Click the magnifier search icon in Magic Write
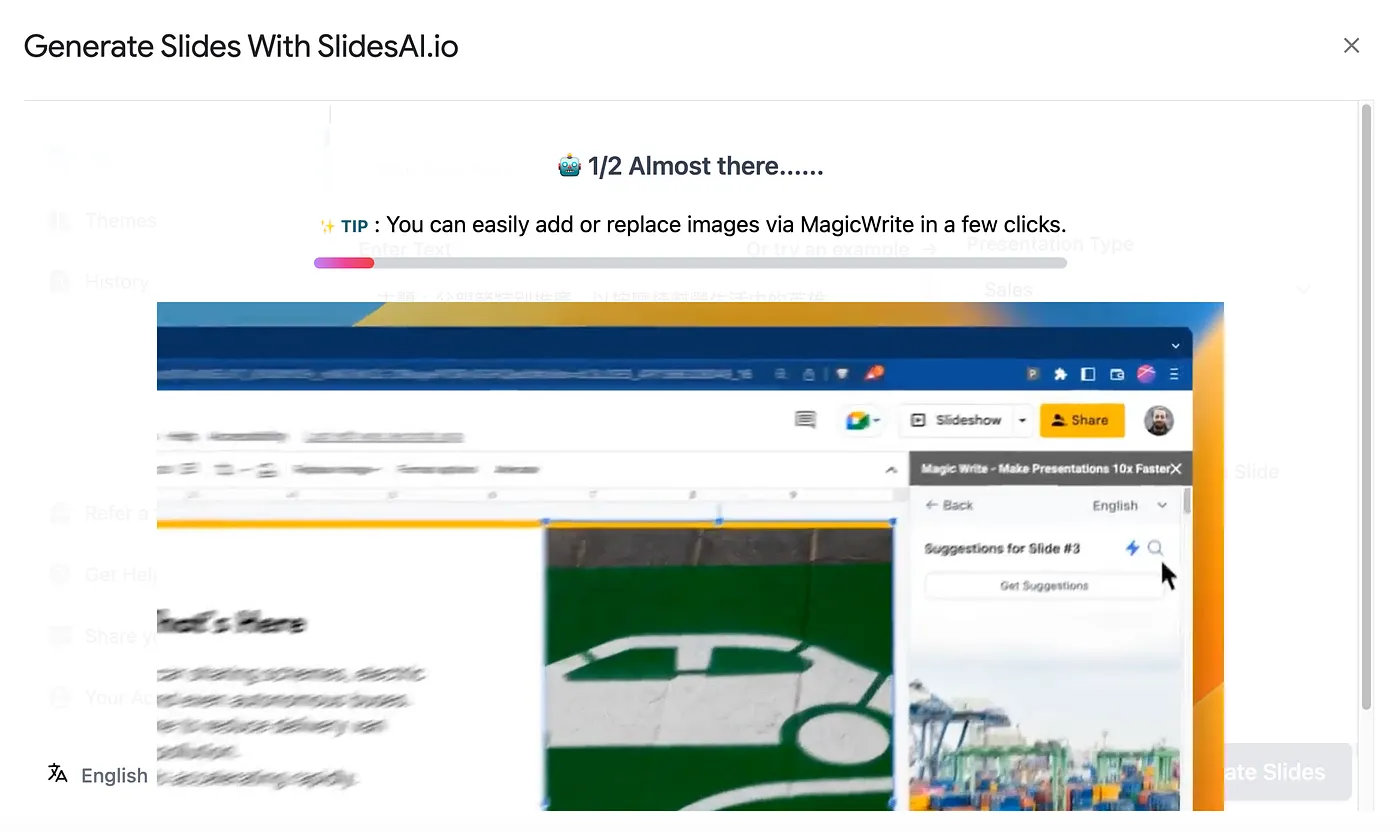Viewport: 1400px width, 832px height. click(x=1155, y=548)
